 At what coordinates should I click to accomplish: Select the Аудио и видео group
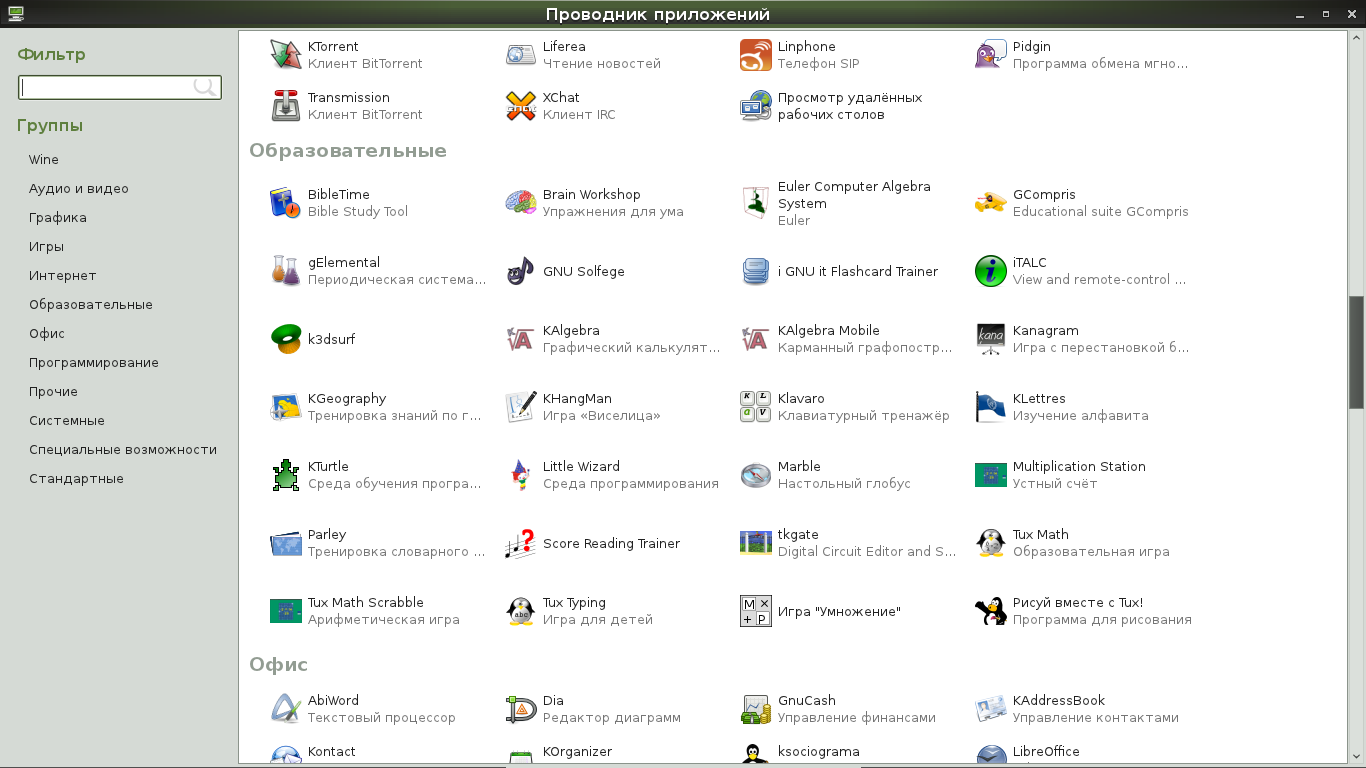coord(79,189)
